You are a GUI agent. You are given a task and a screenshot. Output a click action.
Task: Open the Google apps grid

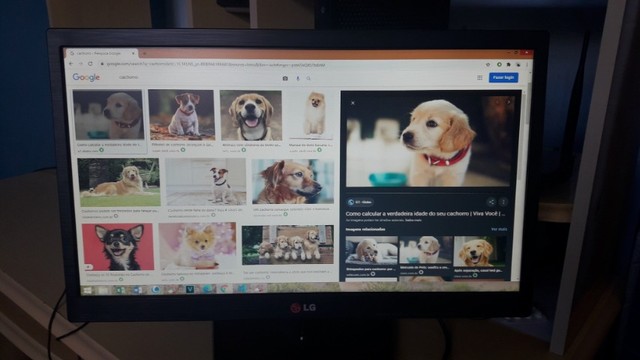click(x=480, y=78)
